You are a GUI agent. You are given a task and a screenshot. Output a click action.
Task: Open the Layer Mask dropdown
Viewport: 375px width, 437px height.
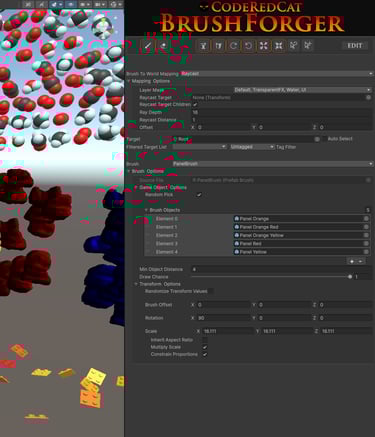302,90
